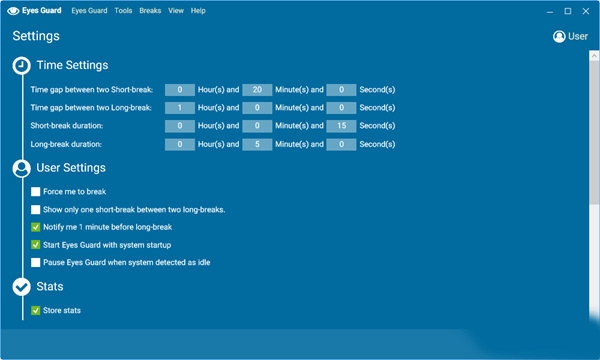Click Short-break gap minutes field showing 20

coord(257,90)
